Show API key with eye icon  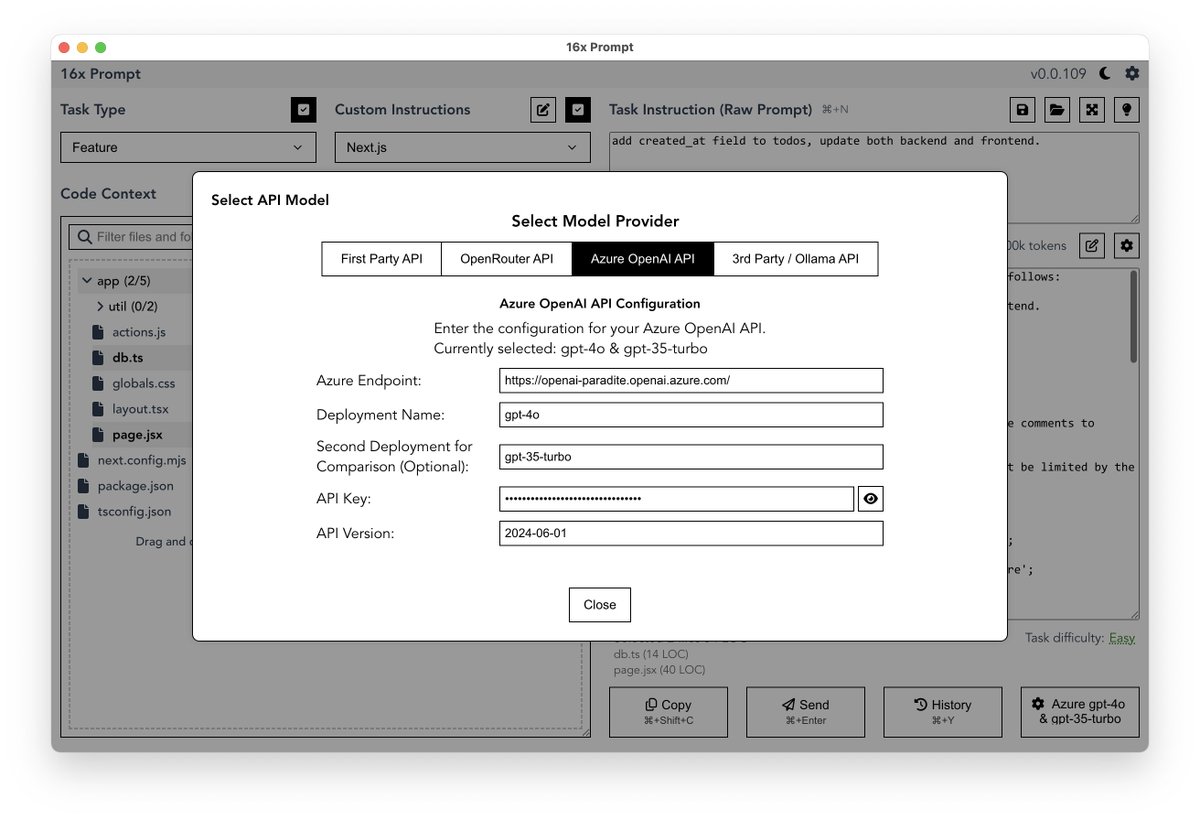[871, 499]
